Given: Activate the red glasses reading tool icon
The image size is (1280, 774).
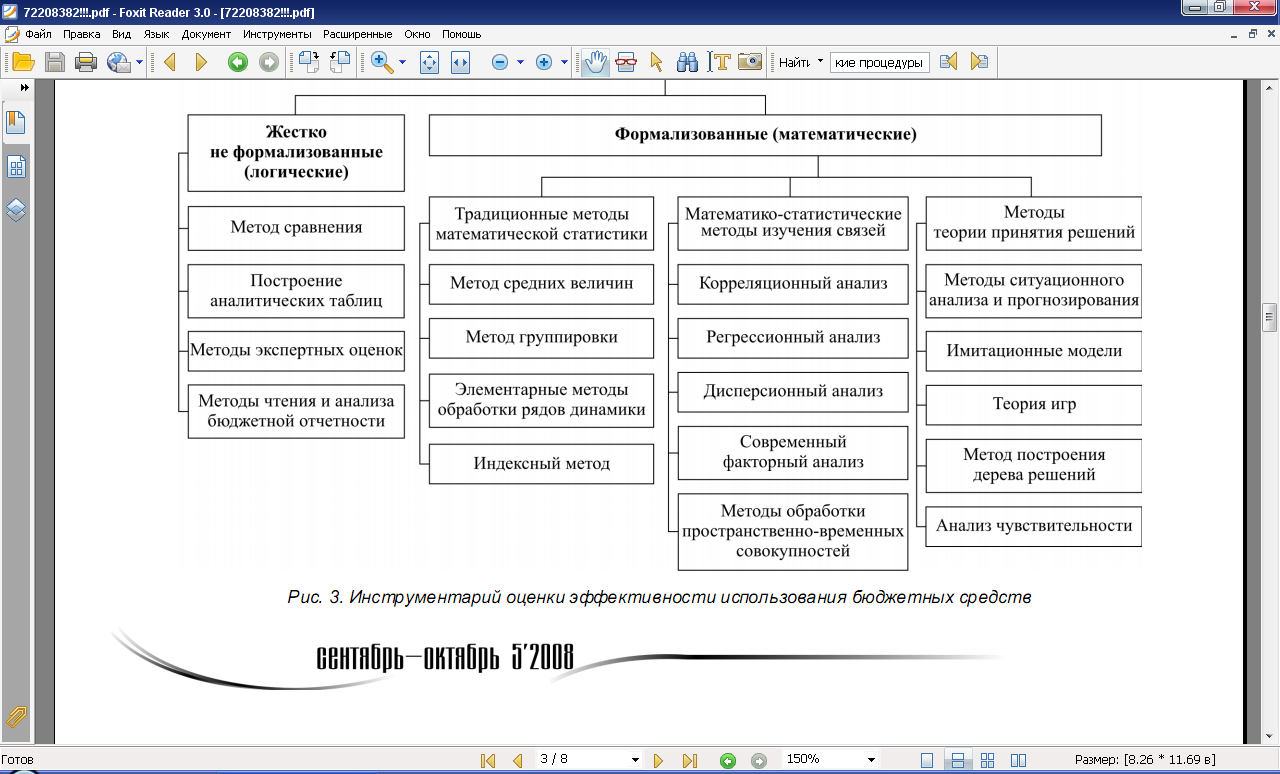Looking at the screenshot, I should click(626, 62).
